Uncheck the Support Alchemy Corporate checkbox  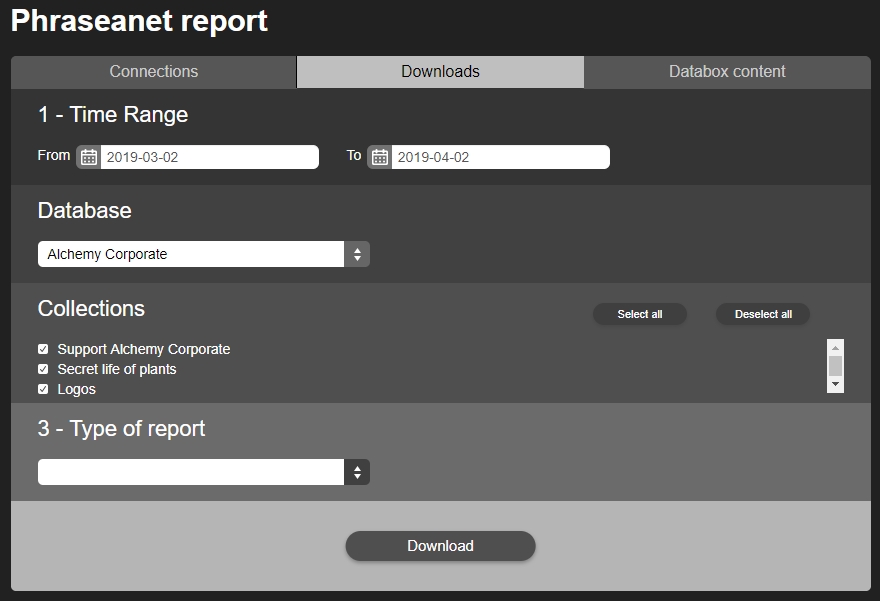tap(43, 349)
